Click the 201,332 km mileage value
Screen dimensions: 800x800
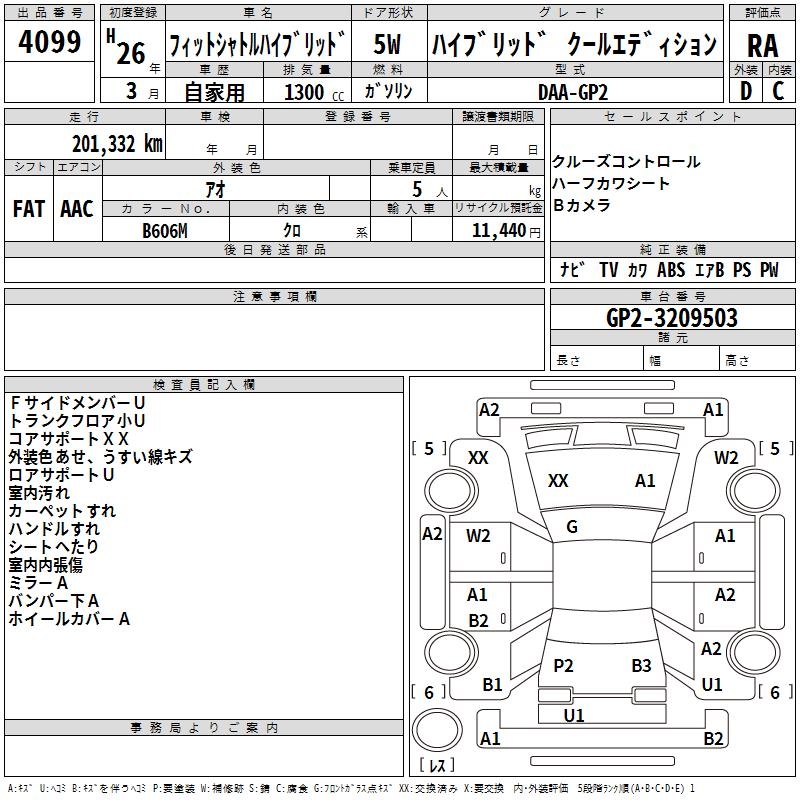pos(117,143)
